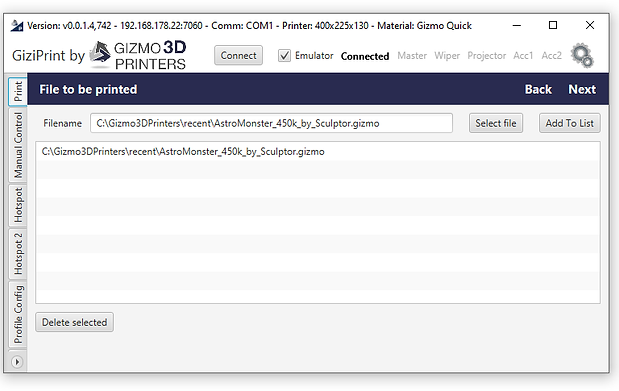Click the Acc2 status indicator
This screenshot has height=391, width=619.
(551, 56)
